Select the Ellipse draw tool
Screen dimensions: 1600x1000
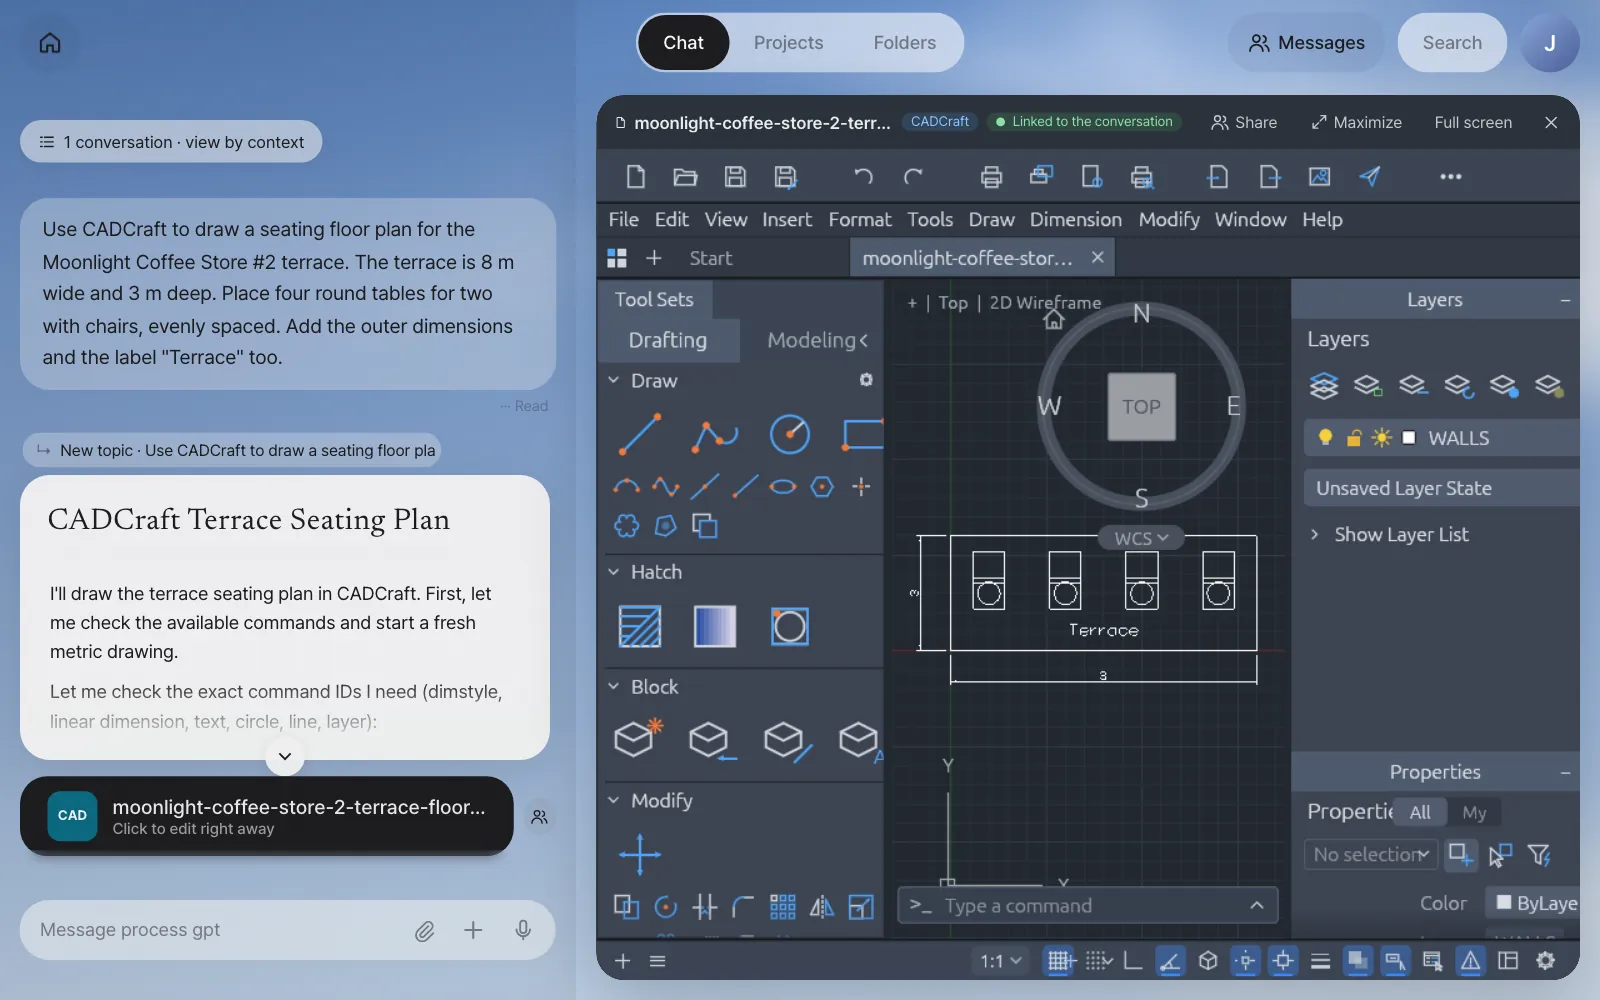coord(783,487)
